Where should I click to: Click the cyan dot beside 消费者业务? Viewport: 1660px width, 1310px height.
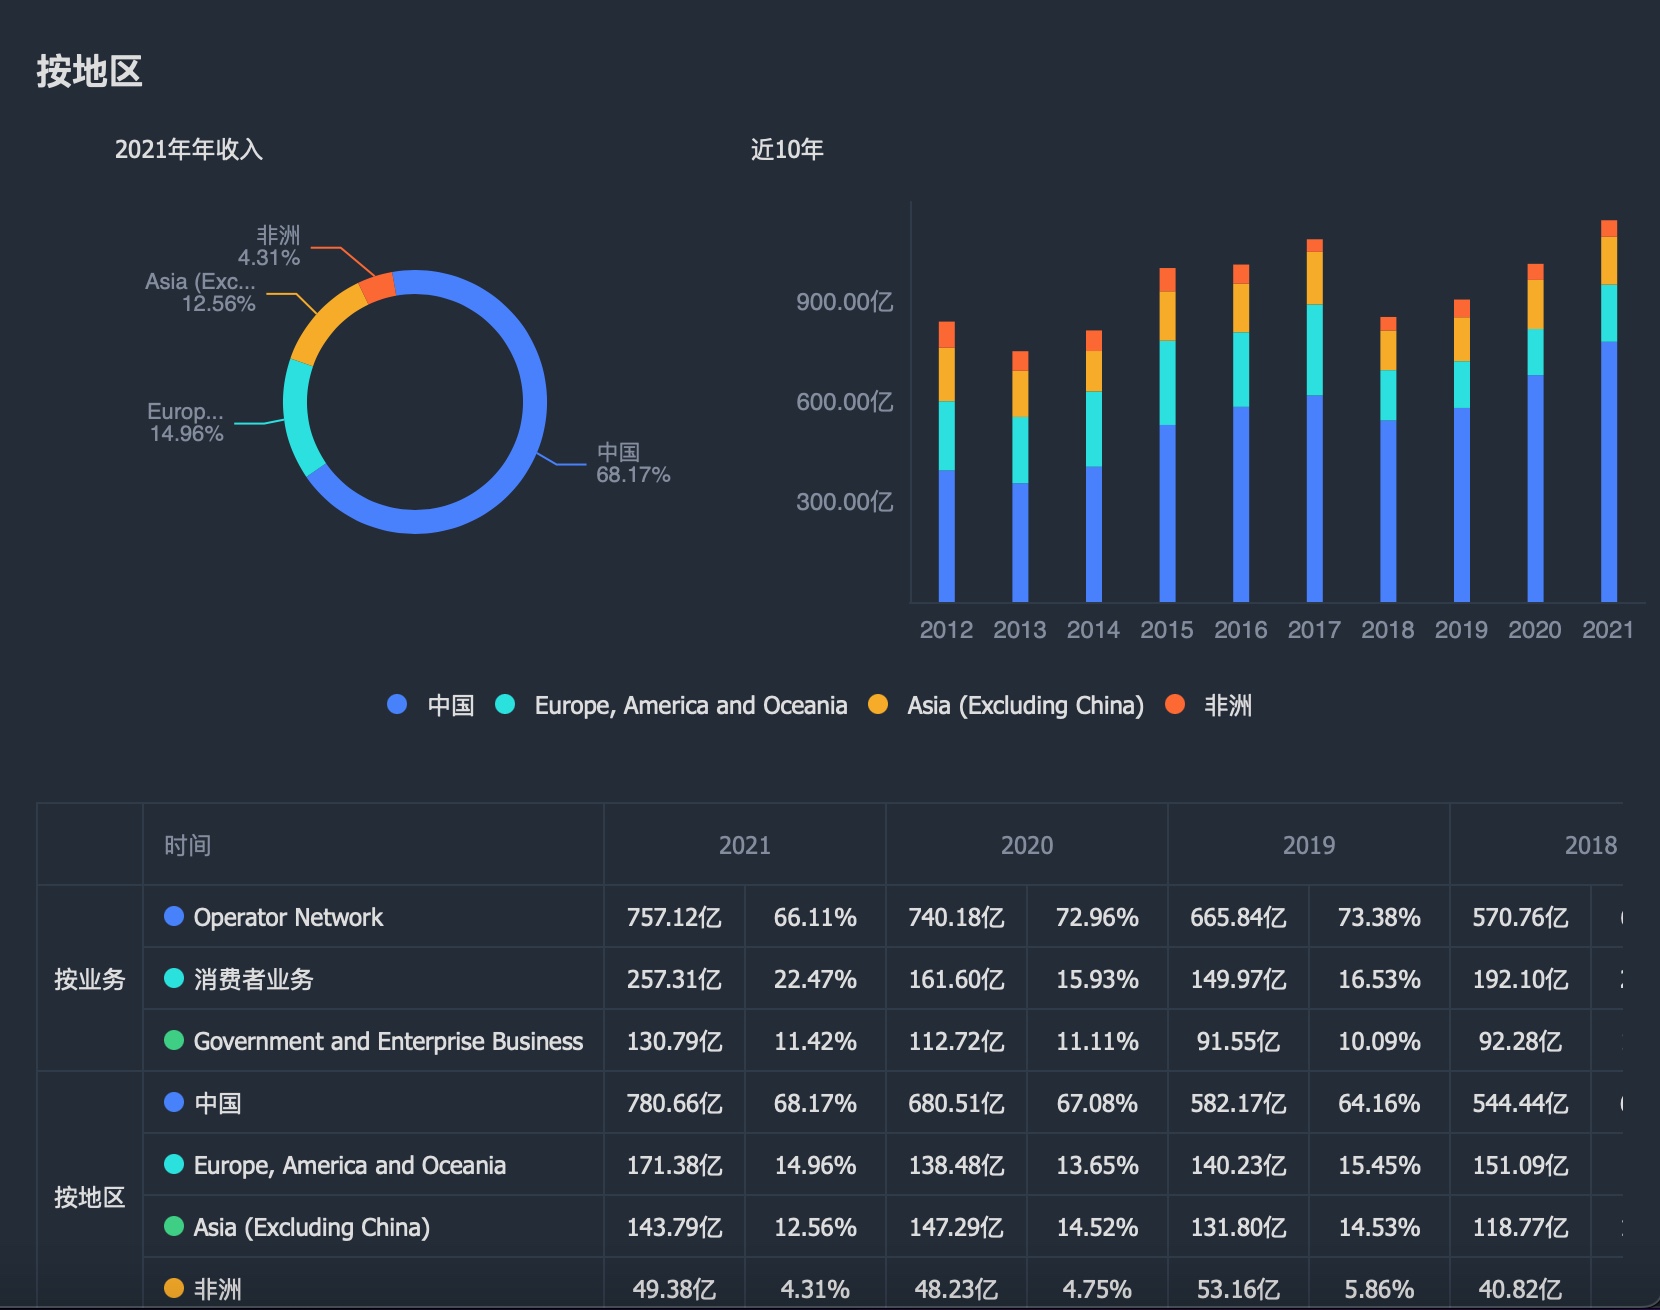pos(174,978)
